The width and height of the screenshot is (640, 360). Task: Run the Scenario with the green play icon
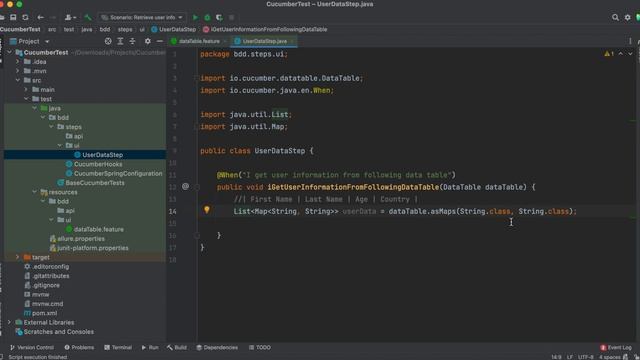click(x=195, y=18)
